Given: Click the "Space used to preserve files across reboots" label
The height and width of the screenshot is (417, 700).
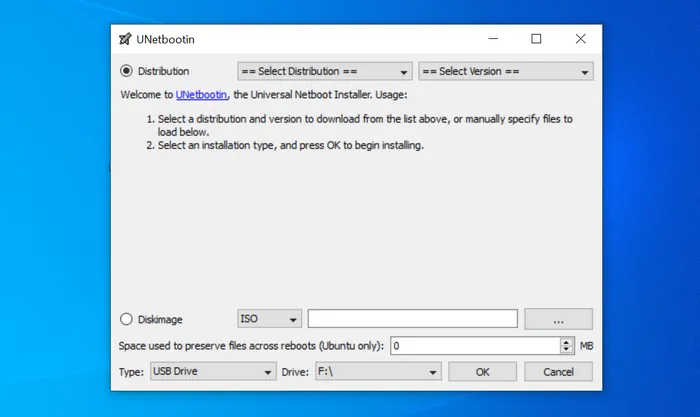Looking at the screenshot, I should point(251,346).
